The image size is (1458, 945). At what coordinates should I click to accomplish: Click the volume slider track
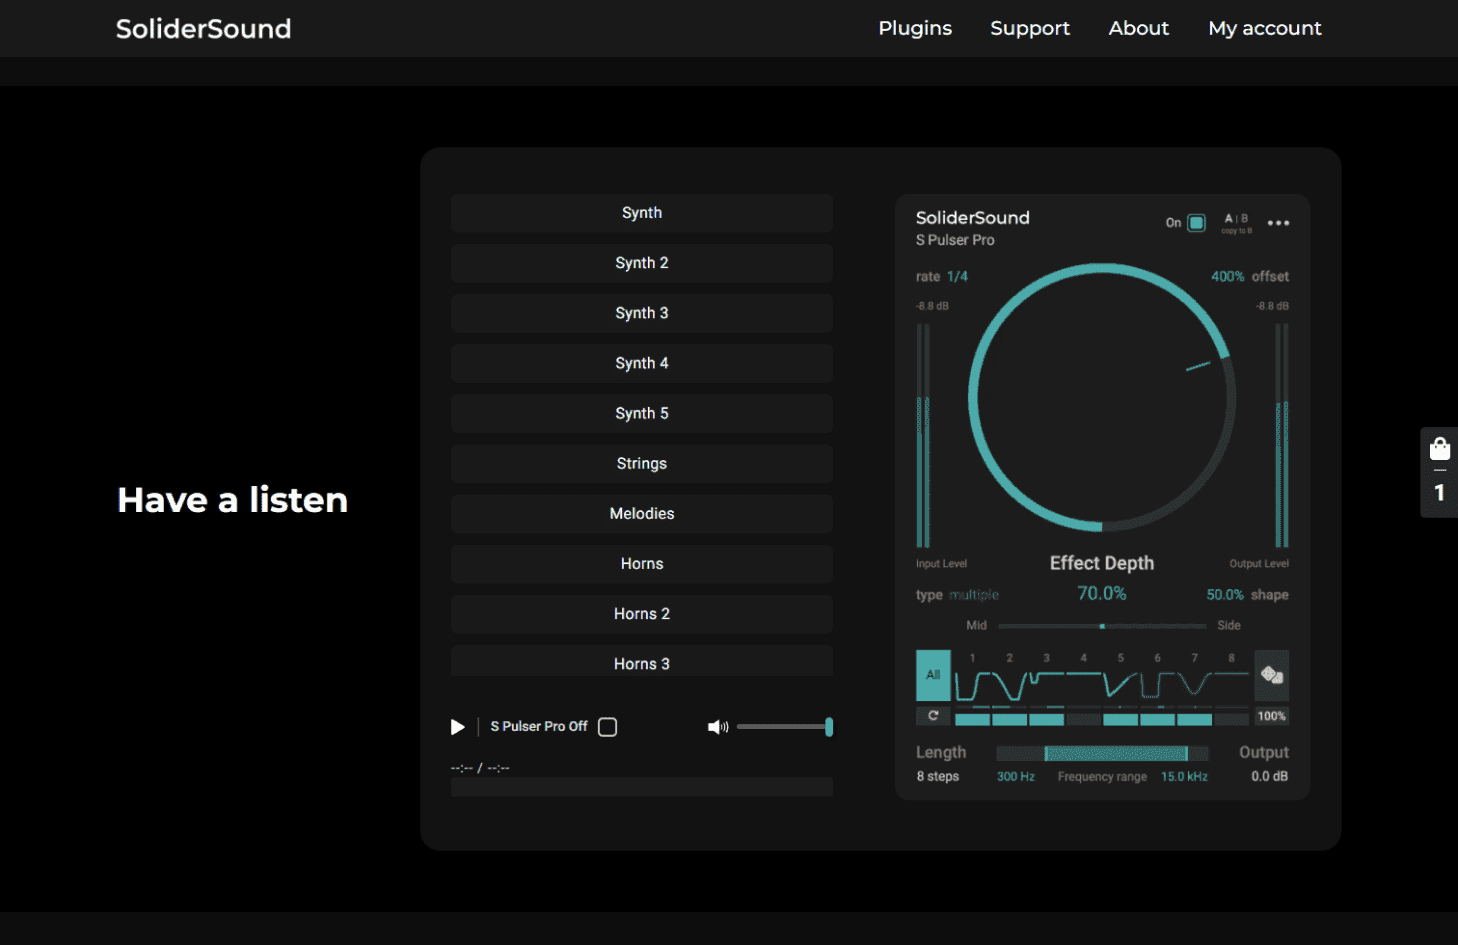pos(782,727)
